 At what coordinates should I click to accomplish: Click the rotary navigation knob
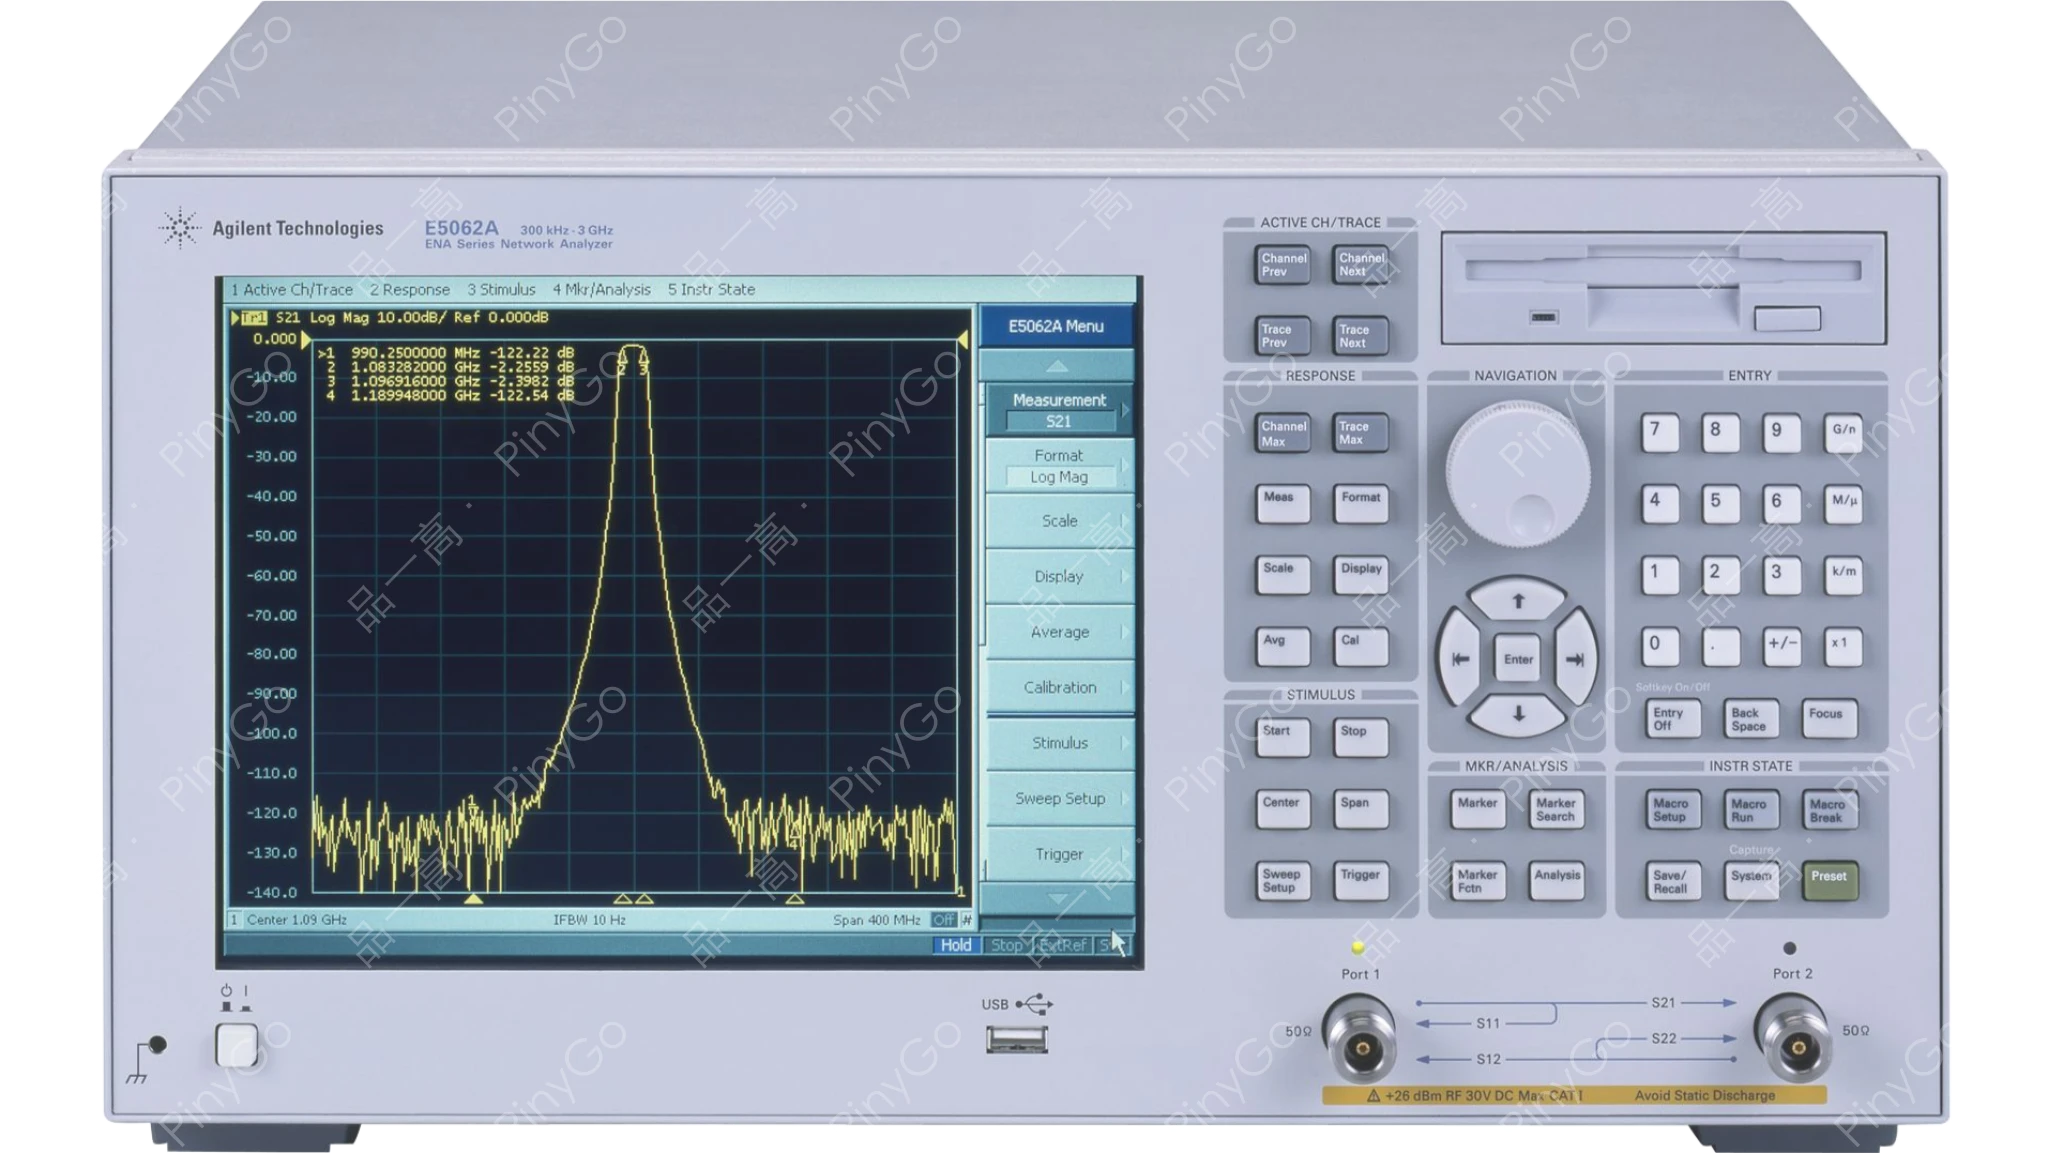click(x=1516, y=472)
